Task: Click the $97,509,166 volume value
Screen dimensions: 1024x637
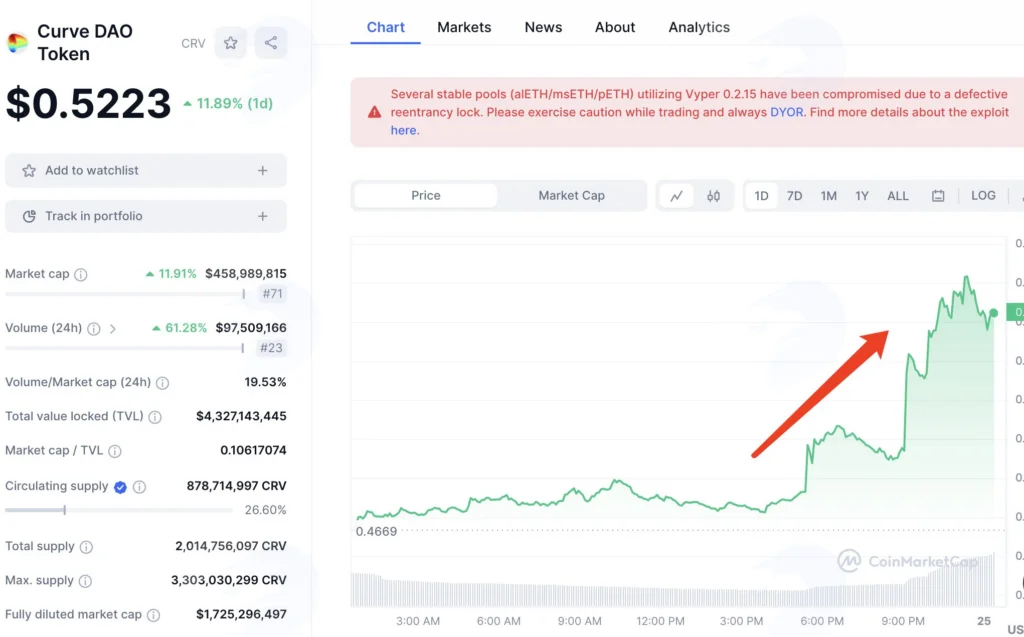Action: coord(251,328)
